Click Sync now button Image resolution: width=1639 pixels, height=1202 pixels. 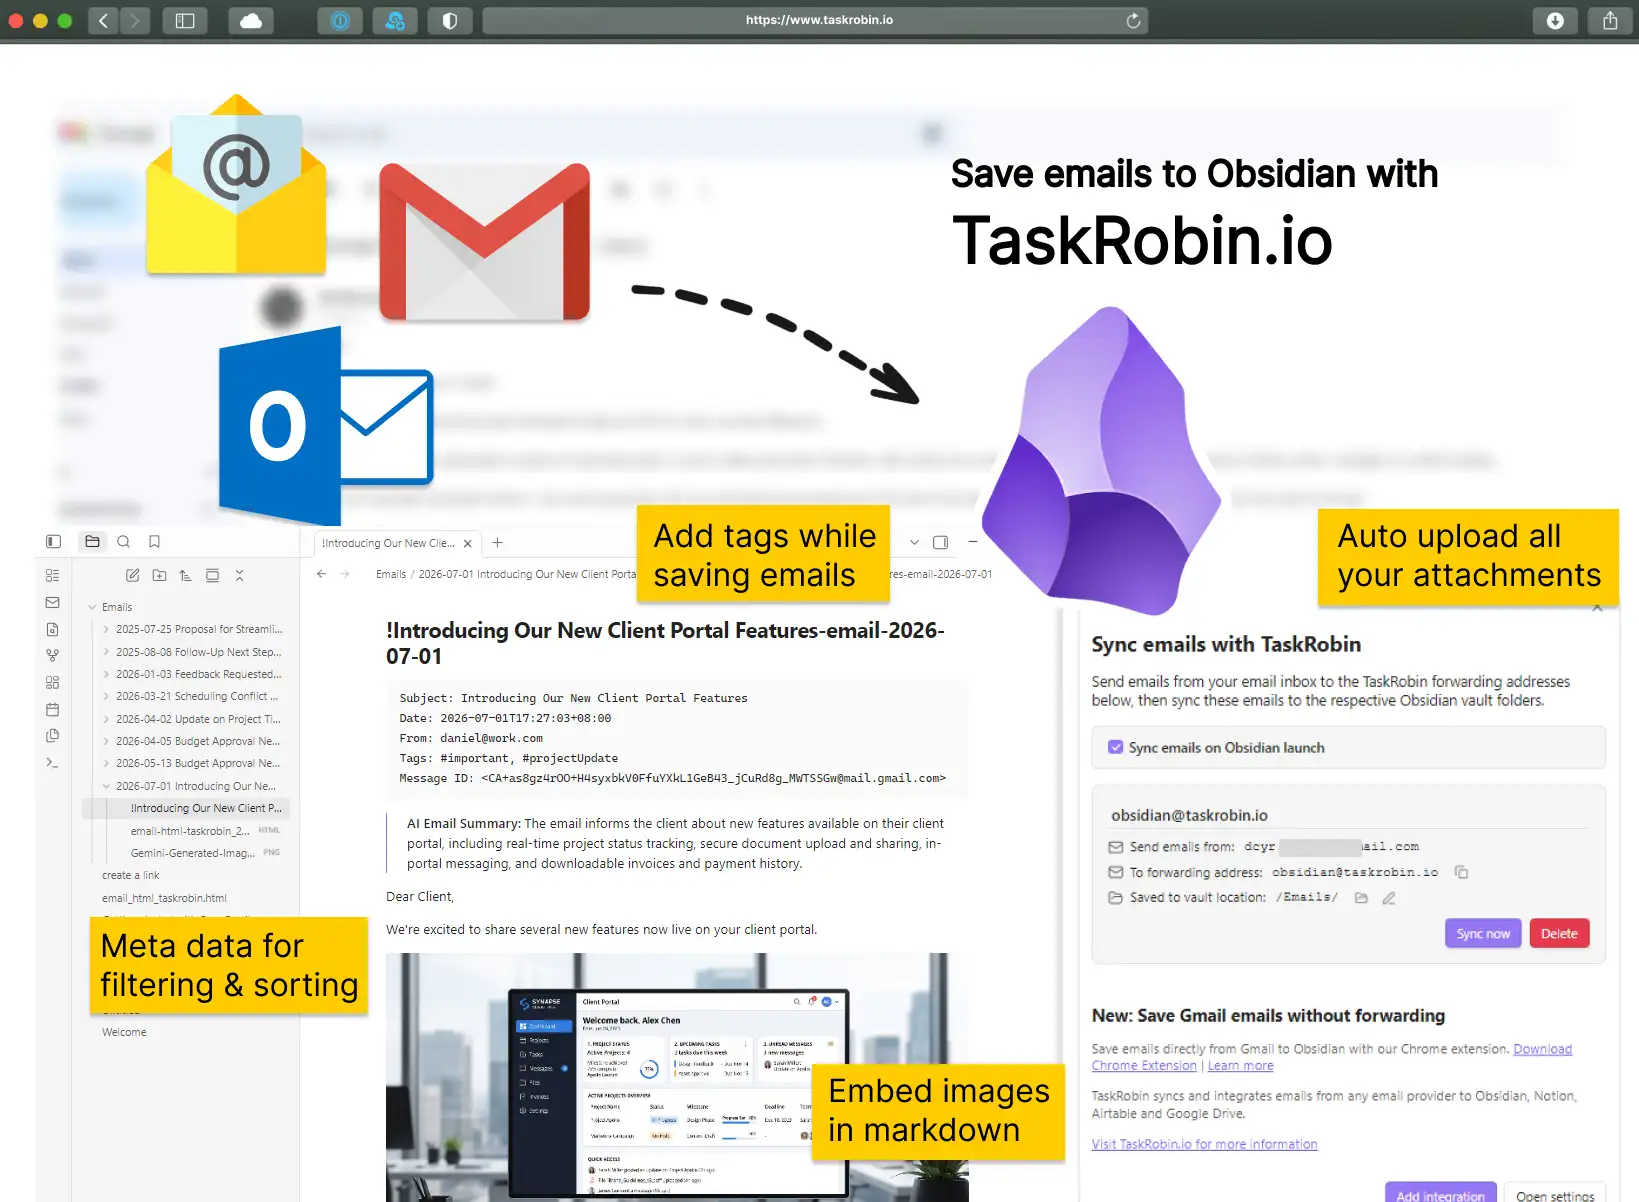click(x=1483, y=934)
